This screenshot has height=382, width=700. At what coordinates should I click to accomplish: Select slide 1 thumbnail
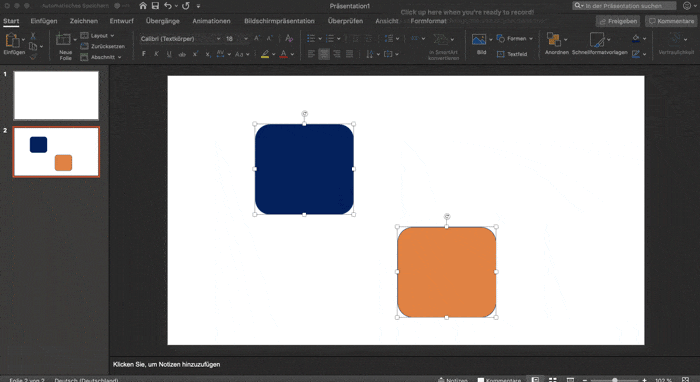[56, 96]
